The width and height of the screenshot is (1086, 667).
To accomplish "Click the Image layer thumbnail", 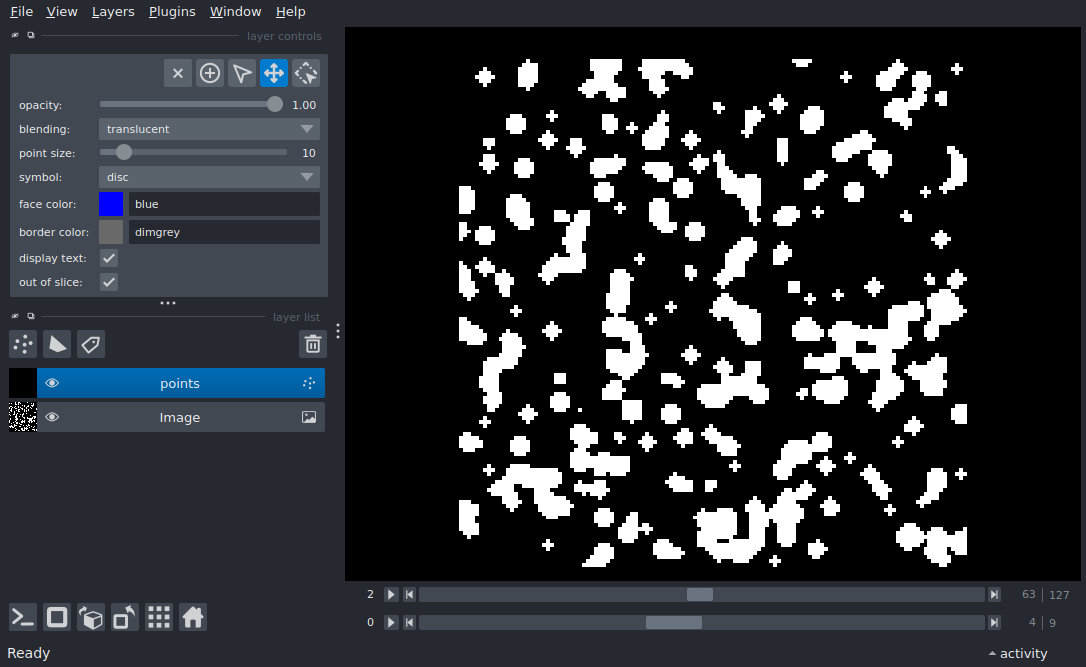I will click(23, 417).
